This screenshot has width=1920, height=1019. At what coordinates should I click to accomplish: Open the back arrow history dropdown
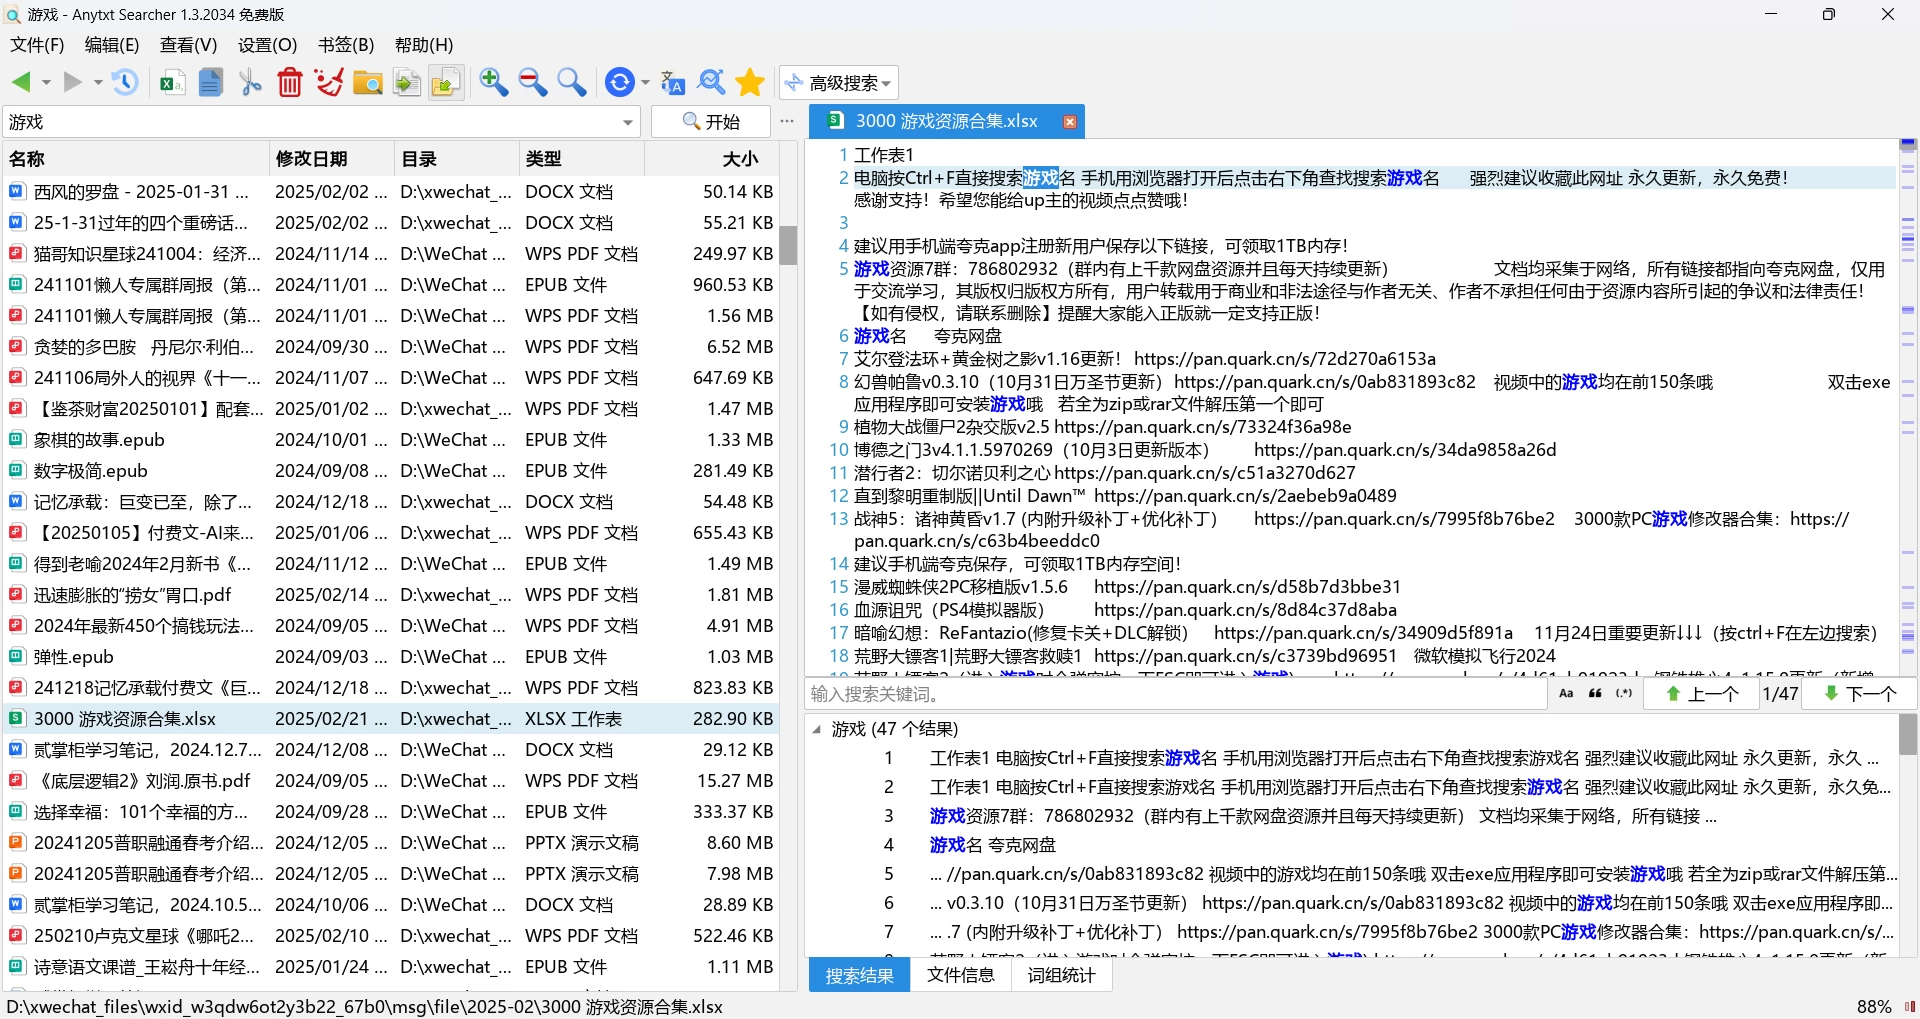pyautogui.click(x=46, y=83)
